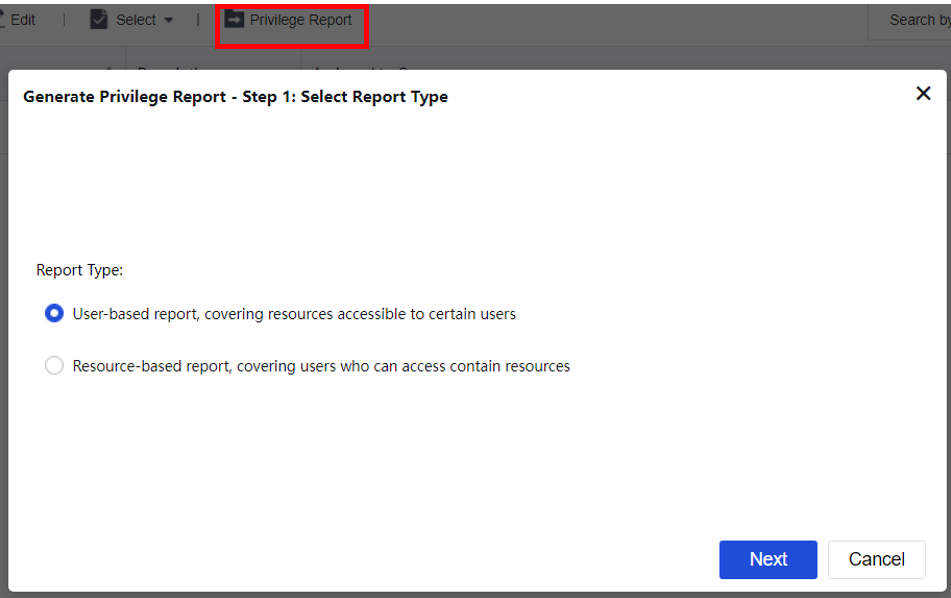Viewport: 951px width, 598px height.
Task: Click the Select checkmark icon in toolbar
Action: point(99,20)
